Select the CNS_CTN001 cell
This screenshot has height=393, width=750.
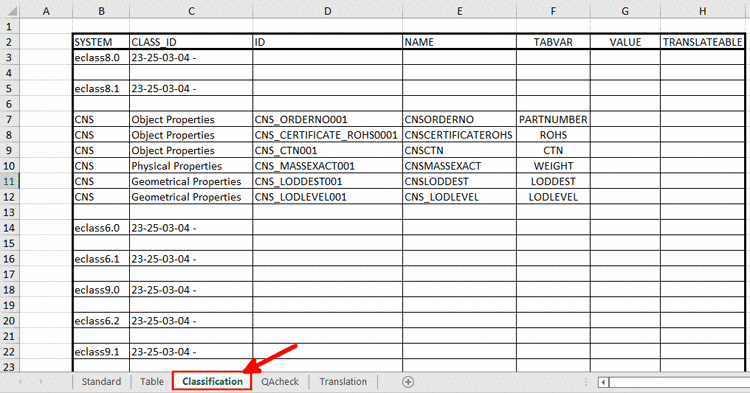click(328, 151)
